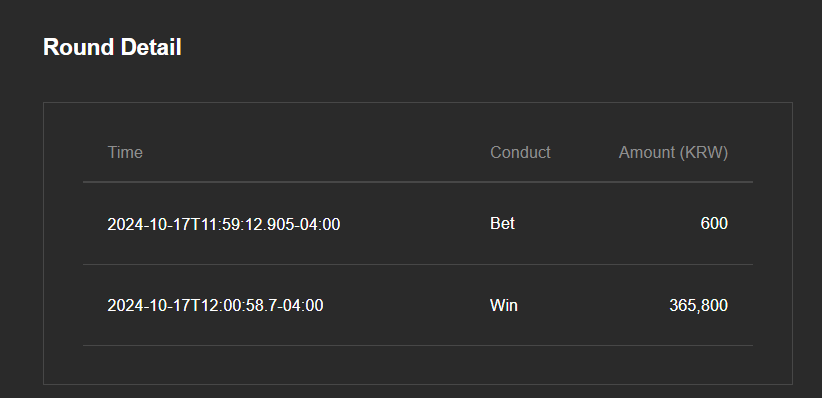The width and height of the screenshot is (822, 398).
Task: Click the divider line beneath the Win row
Action: click(418, 345)
